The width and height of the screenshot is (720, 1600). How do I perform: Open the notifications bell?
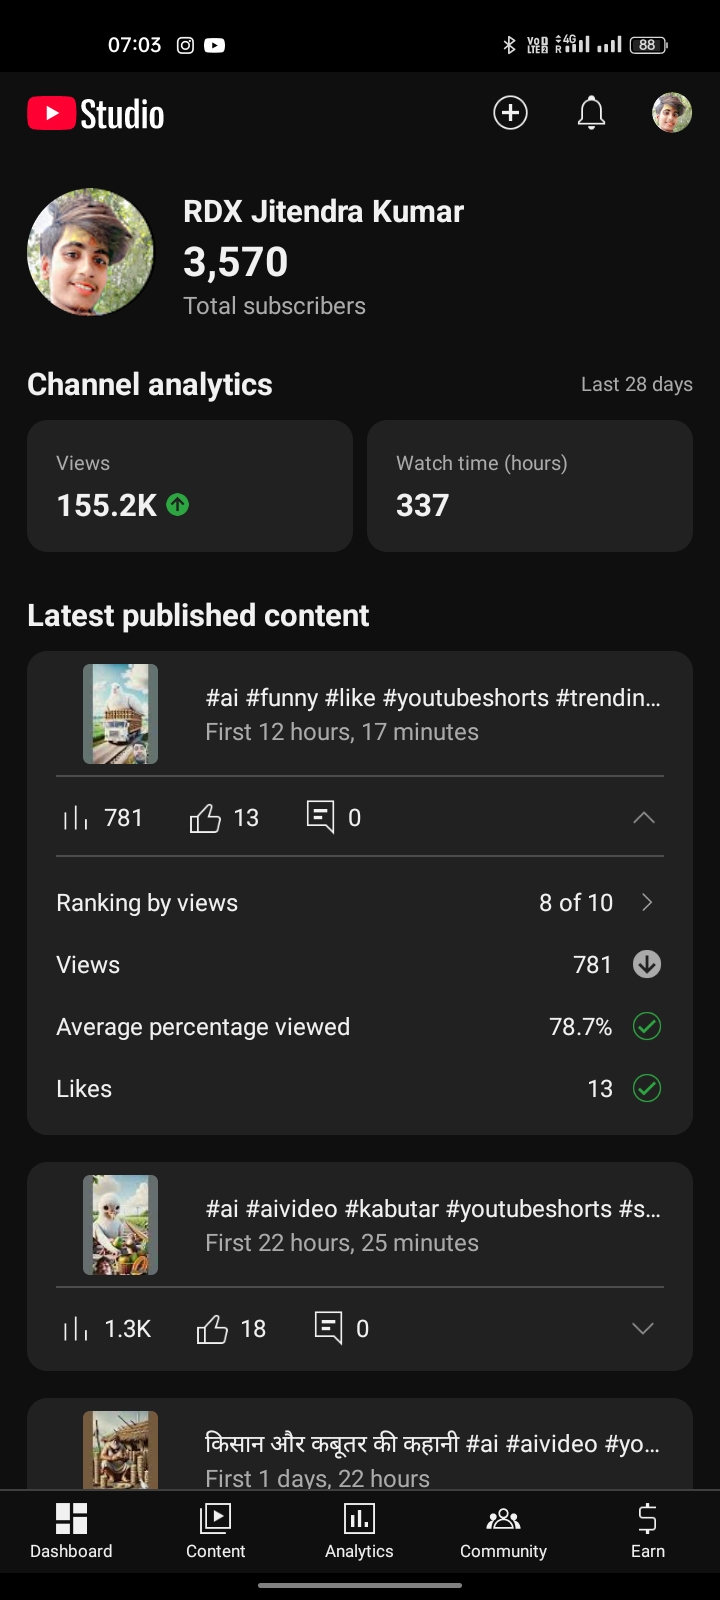tap(591, 113)
